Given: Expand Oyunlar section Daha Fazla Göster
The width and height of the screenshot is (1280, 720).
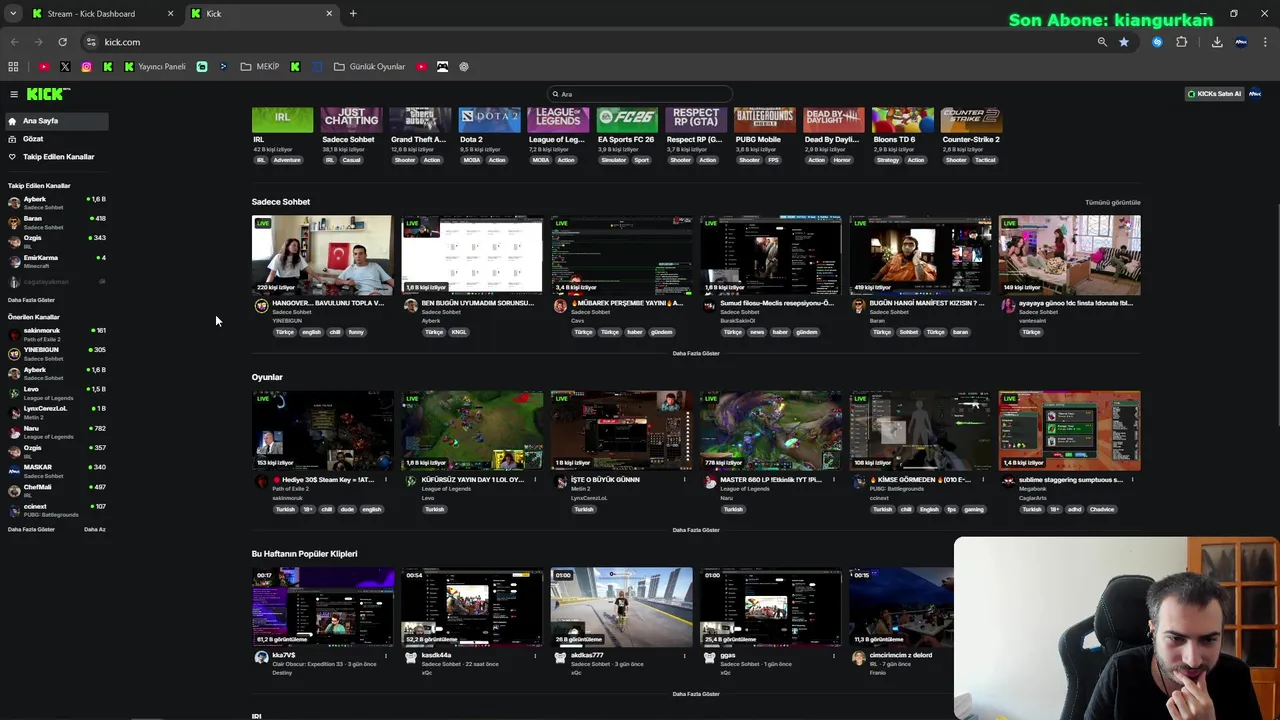Looking at the screenshot, I should (696, 530).
